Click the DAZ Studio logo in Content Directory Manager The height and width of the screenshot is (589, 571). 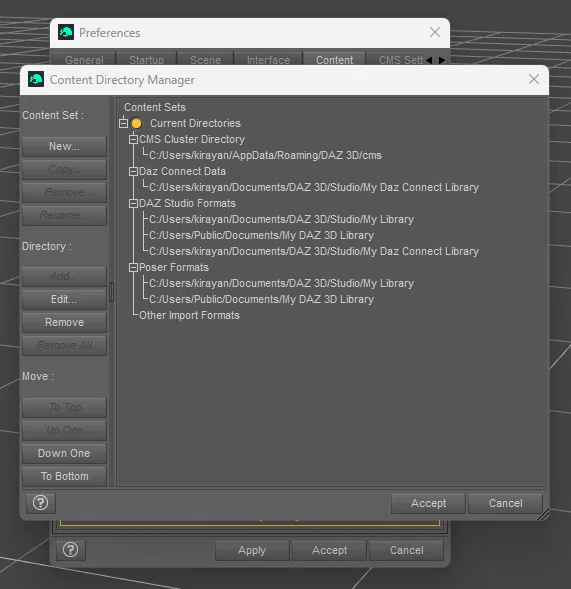click(x=36, y=79)
